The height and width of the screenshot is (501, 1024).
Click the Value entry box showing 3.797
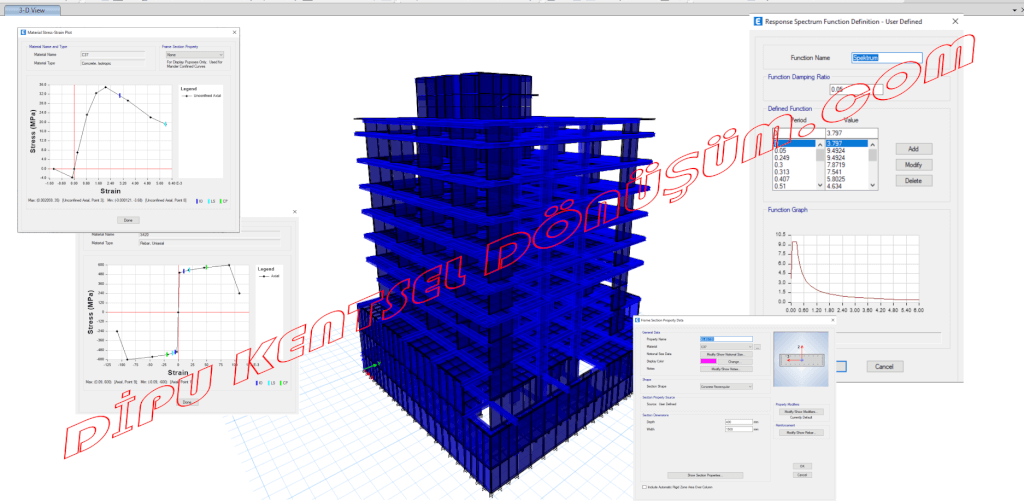point(852,133)
